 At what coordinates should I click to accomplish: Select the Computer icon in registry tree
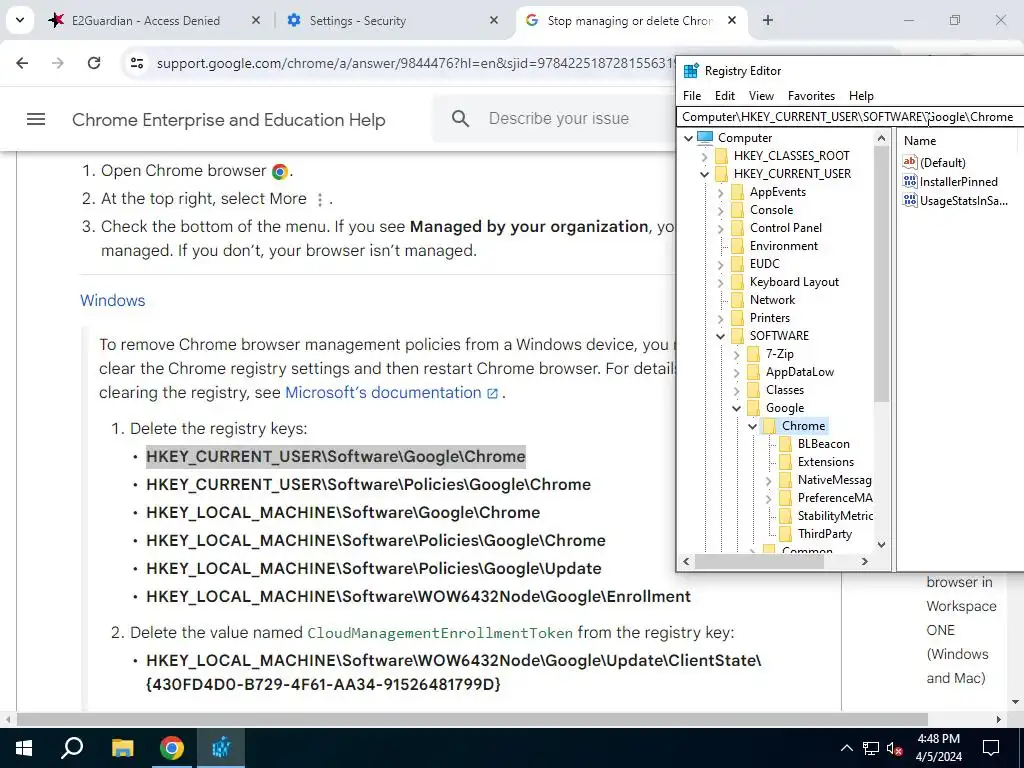[705, 138]
